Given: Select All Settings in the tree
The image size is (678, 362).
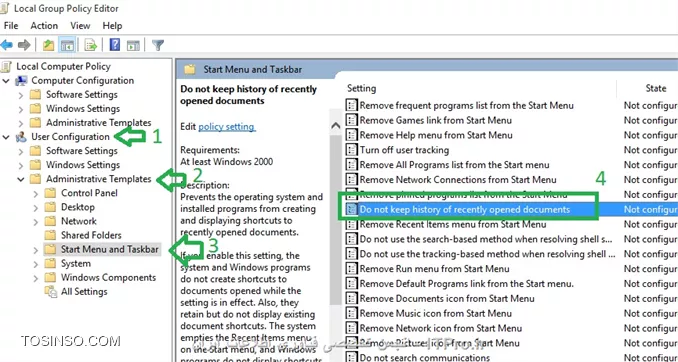Looking at the screenshot, I should tap(84, 292).
